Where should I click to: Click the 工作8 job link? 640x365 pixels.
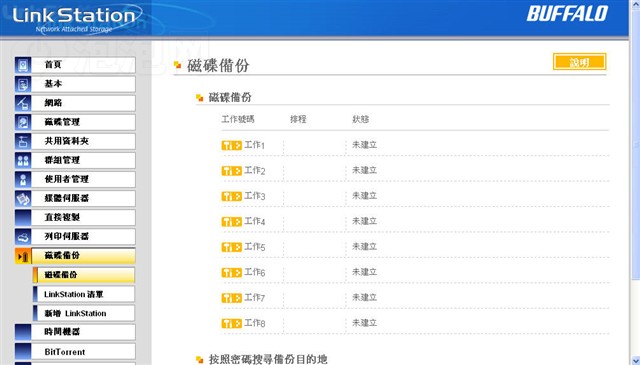(255, 323)
